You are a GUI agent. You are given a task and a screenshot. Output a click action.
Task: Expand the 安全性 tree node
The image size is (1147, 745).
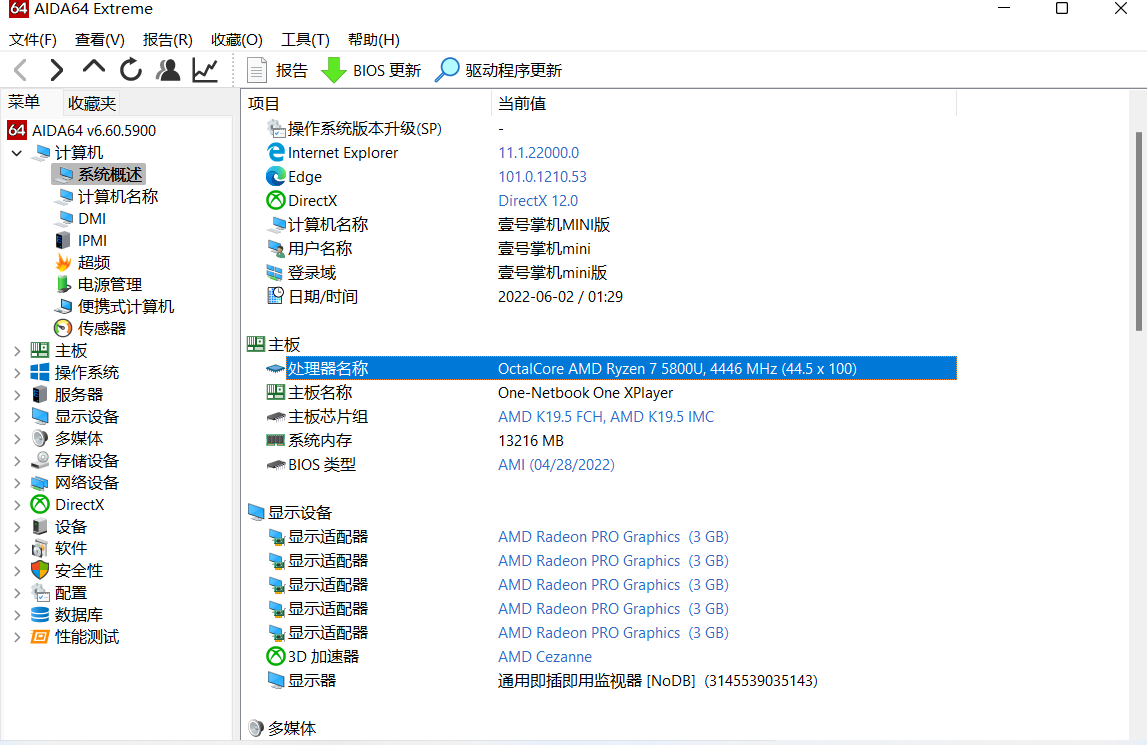(17, 571)
